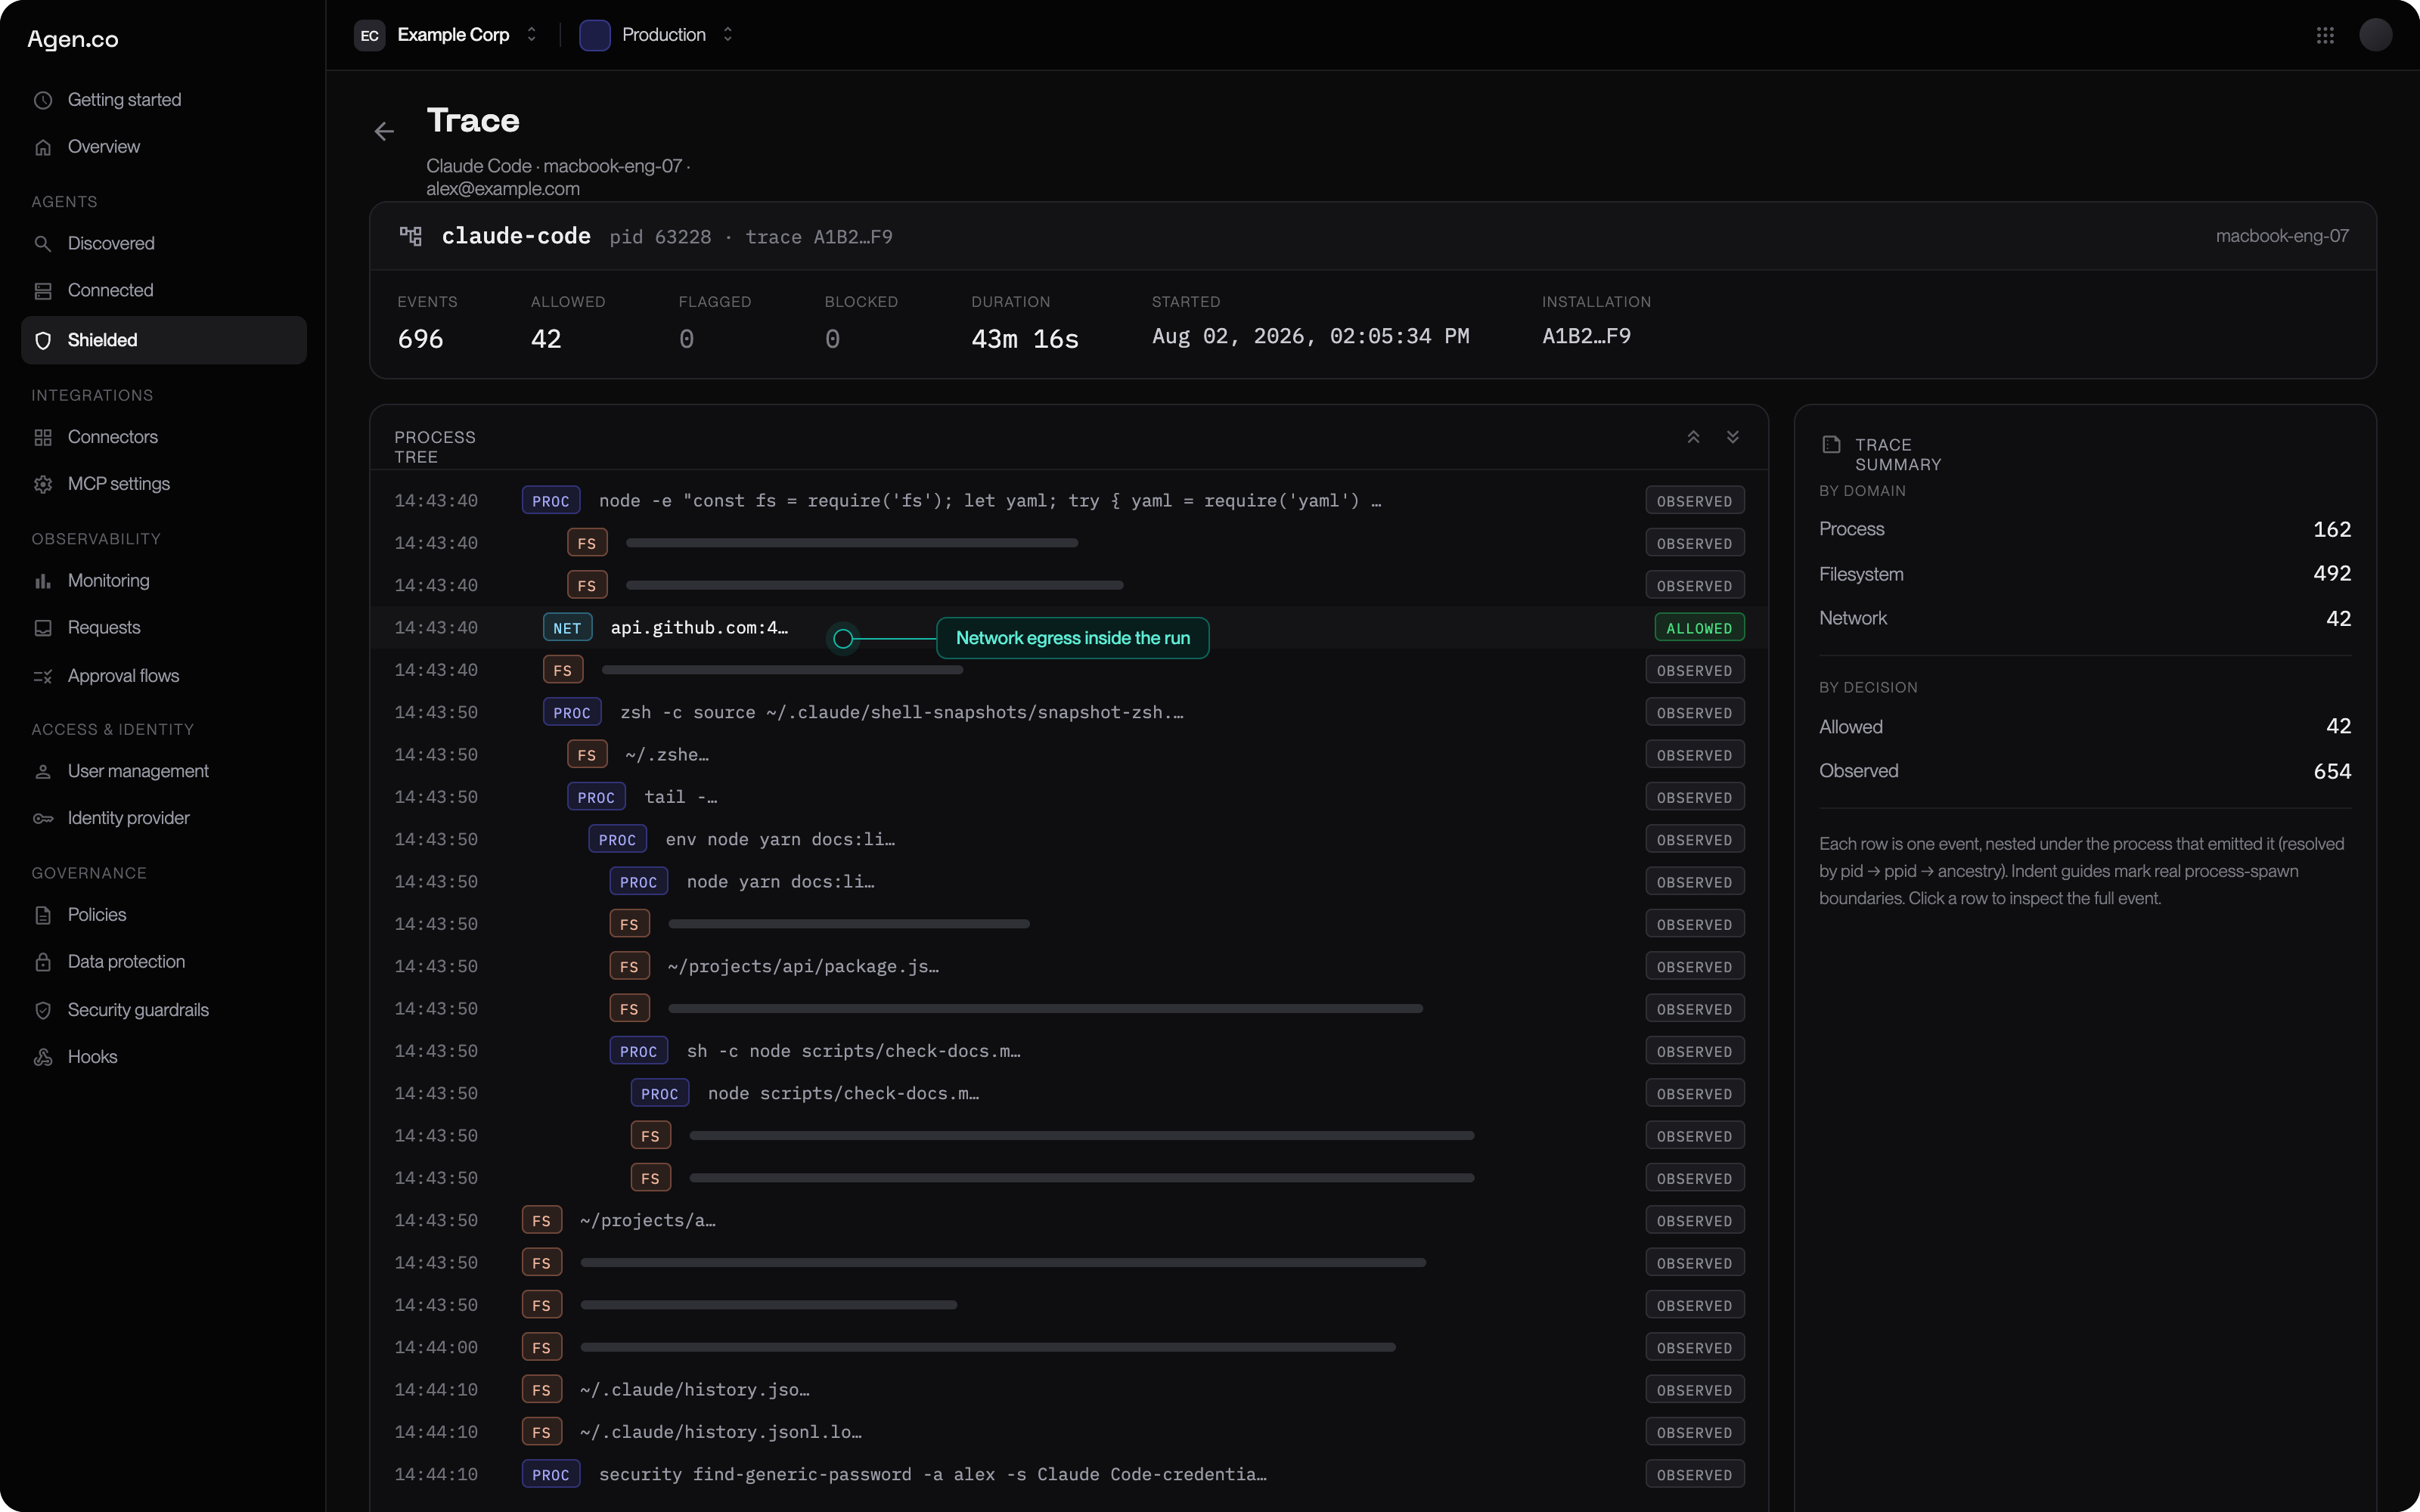Open the user avatar menu
Screen dimensions: 2420x1512
point(2376,35)
